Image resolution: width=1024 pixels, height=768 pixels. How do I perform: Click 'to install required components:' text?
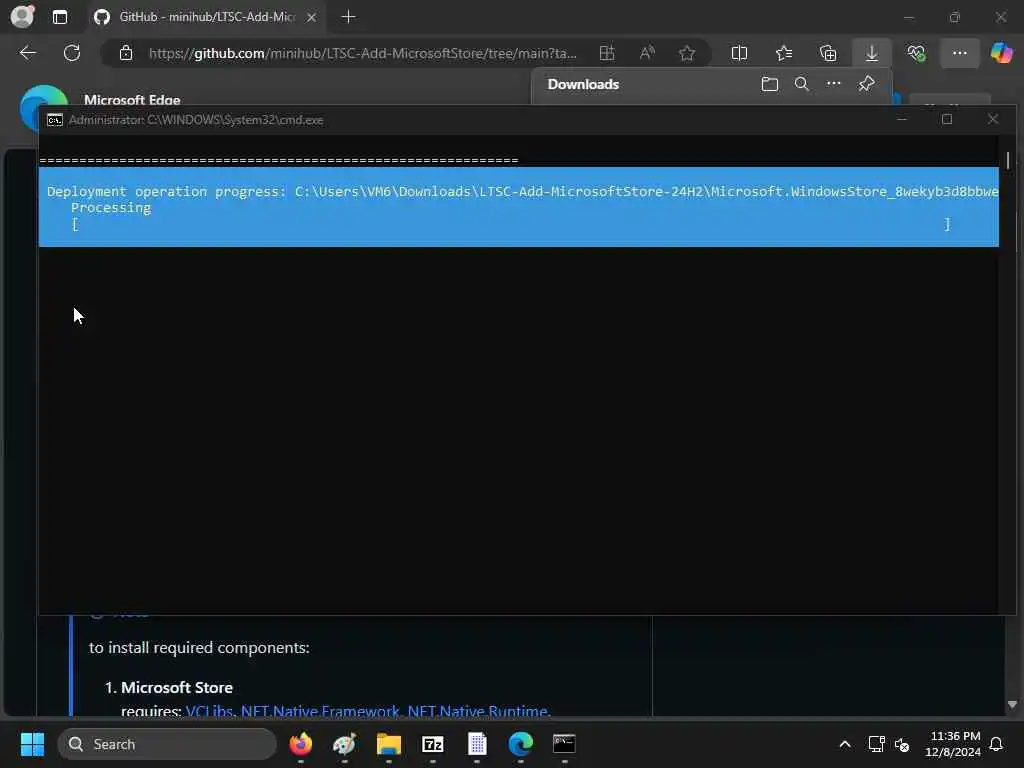click(x=199, y=648)
